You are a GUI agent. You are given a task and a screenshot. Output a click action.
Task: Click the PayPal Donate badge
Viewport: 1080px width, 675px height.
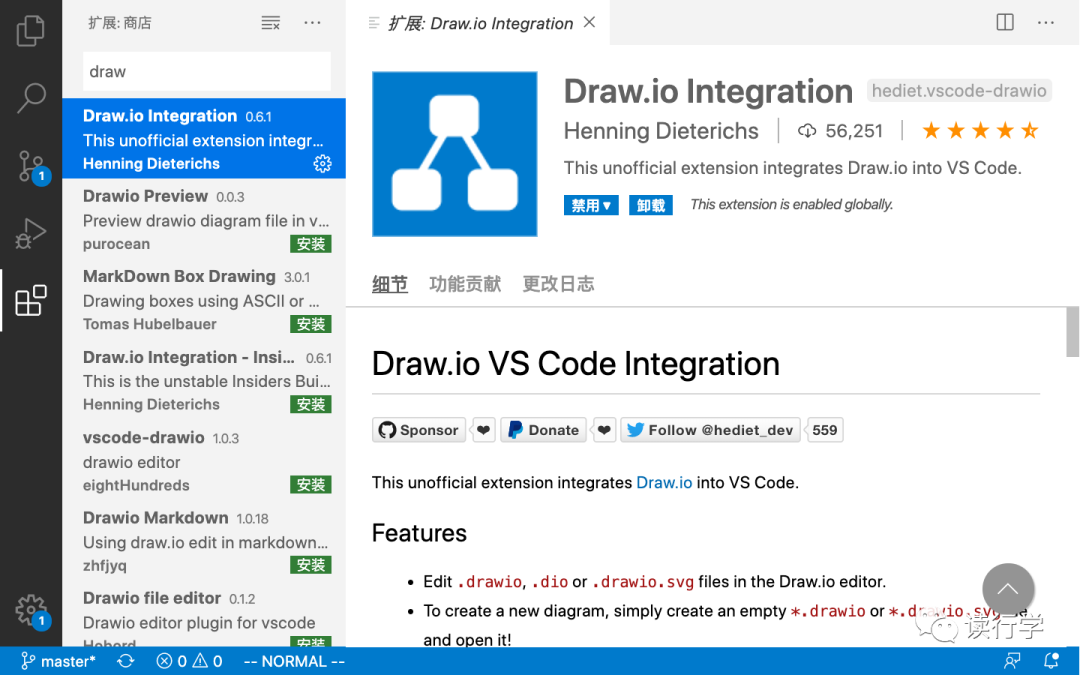pos(543,430)
